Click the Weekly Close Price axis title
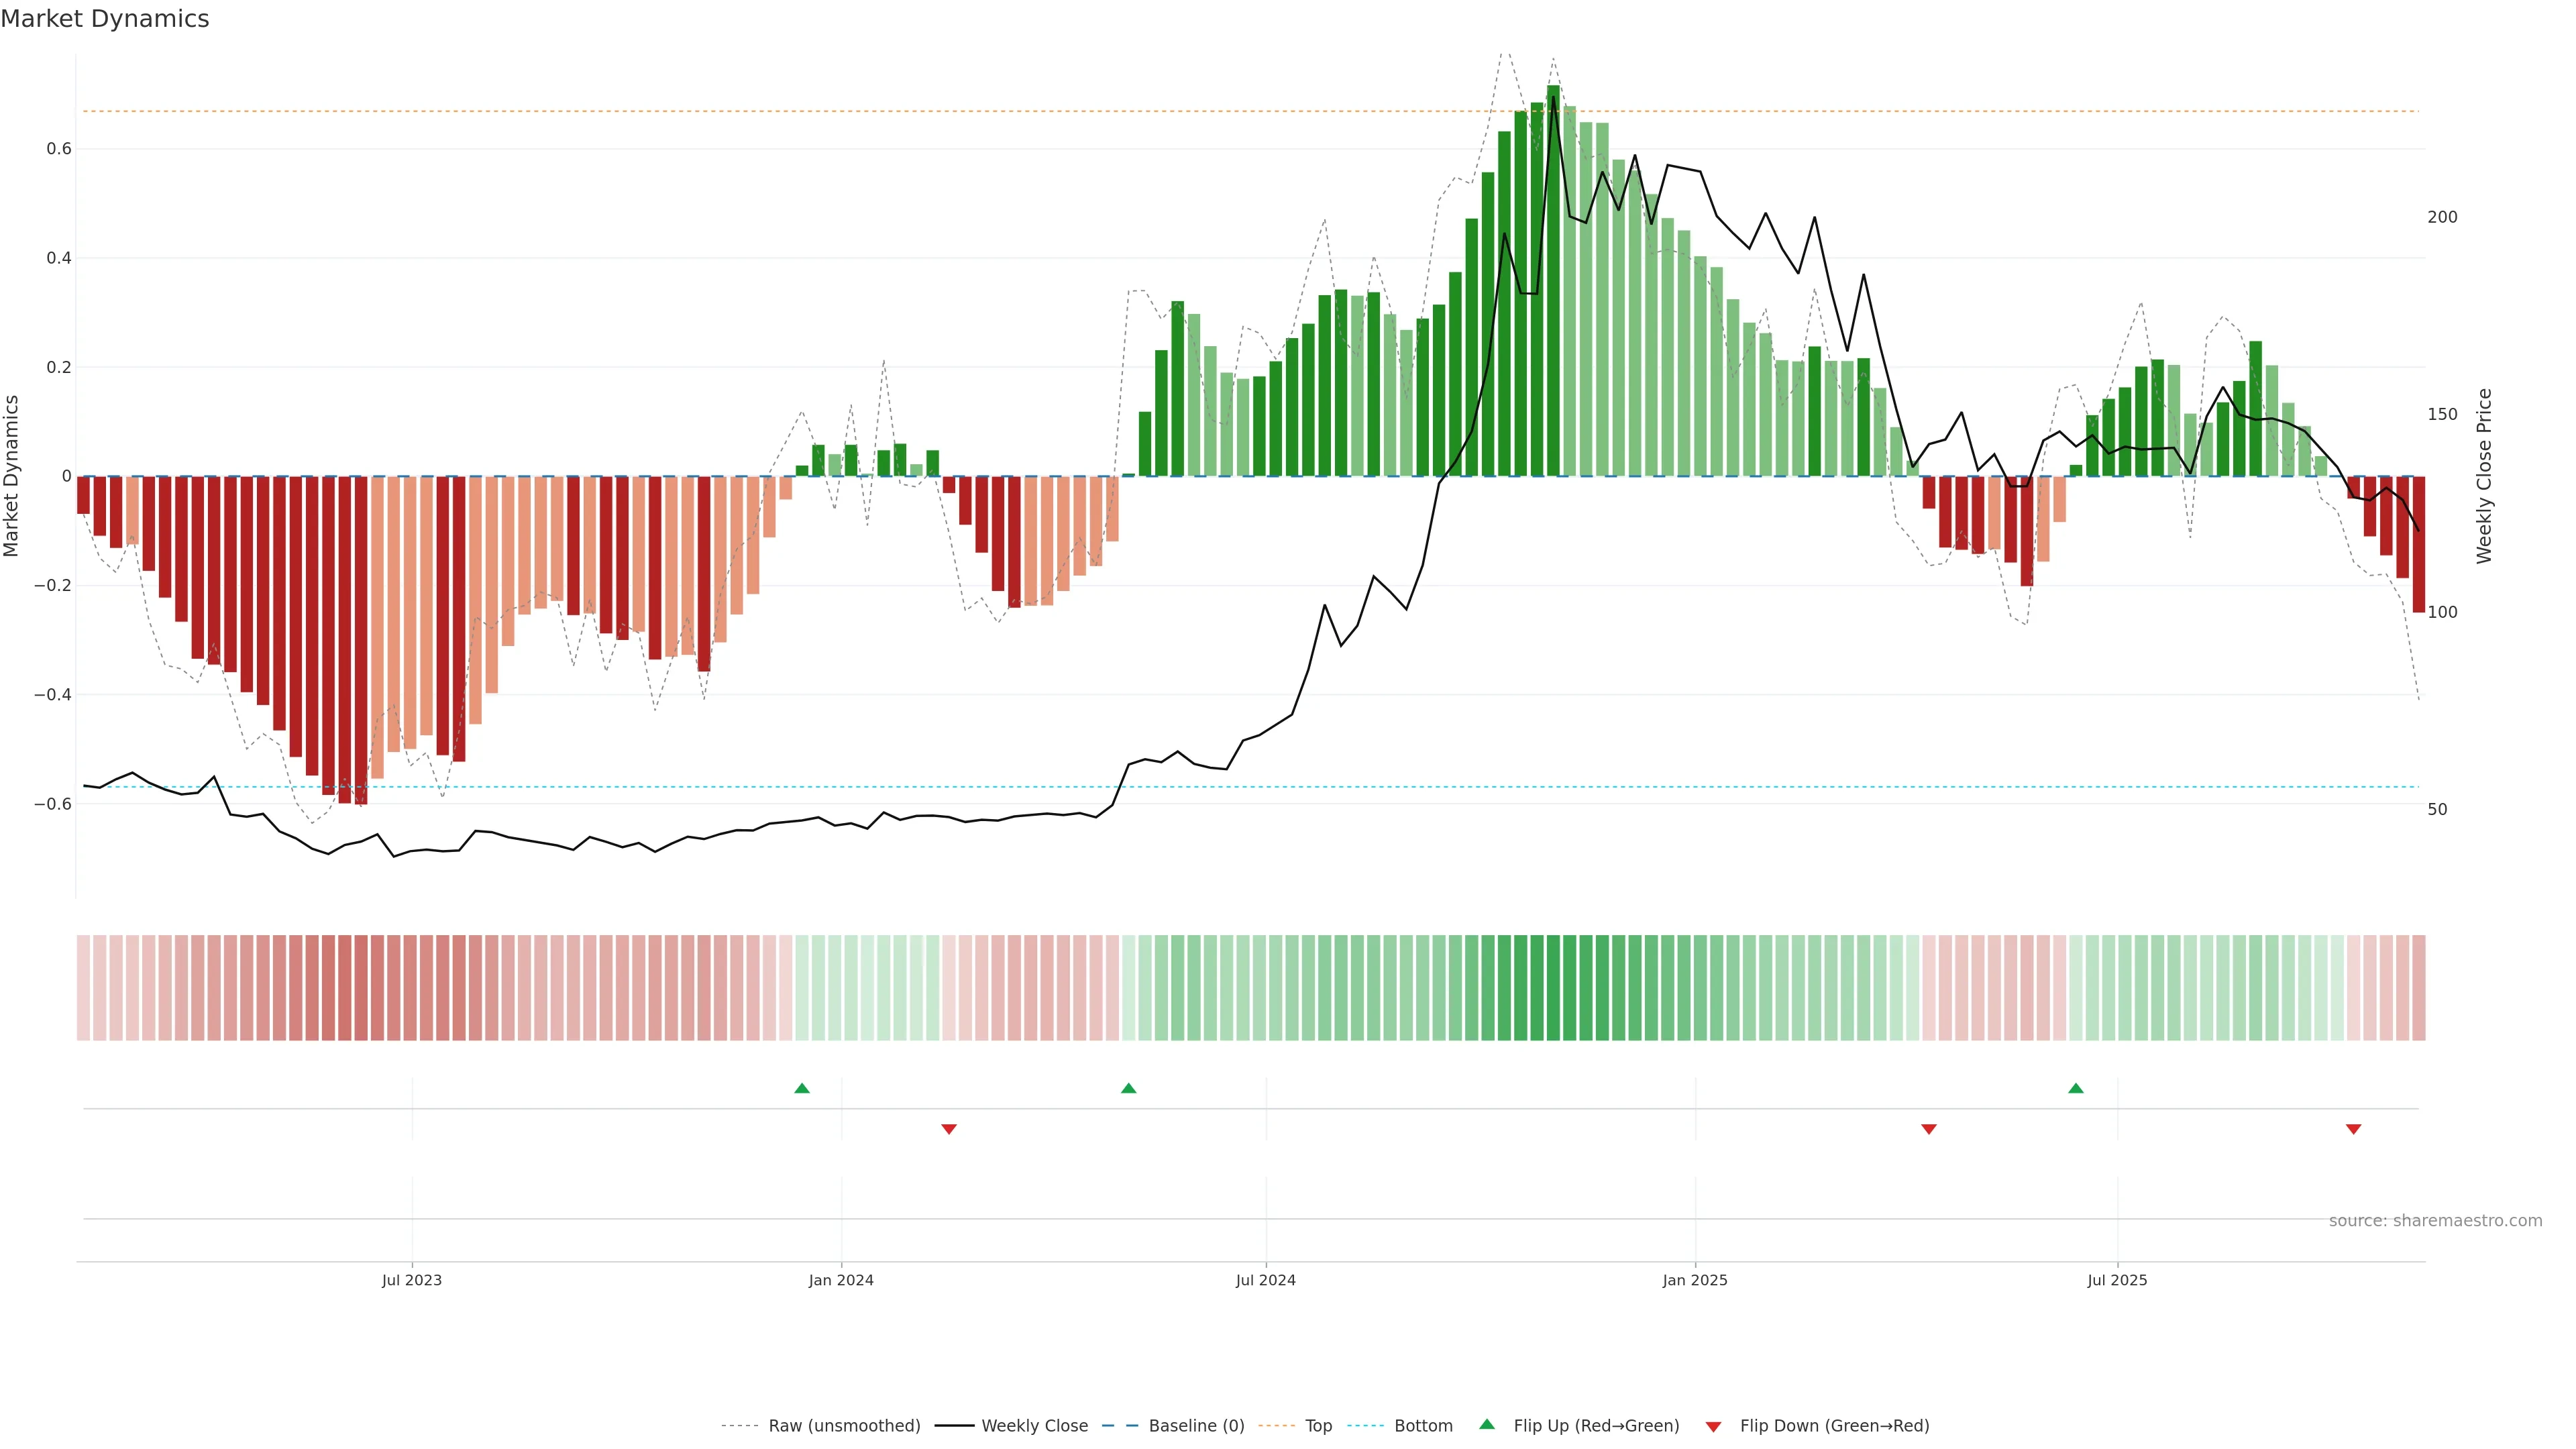This screenshot has height=1449, width=2576. pos(2485,476)
